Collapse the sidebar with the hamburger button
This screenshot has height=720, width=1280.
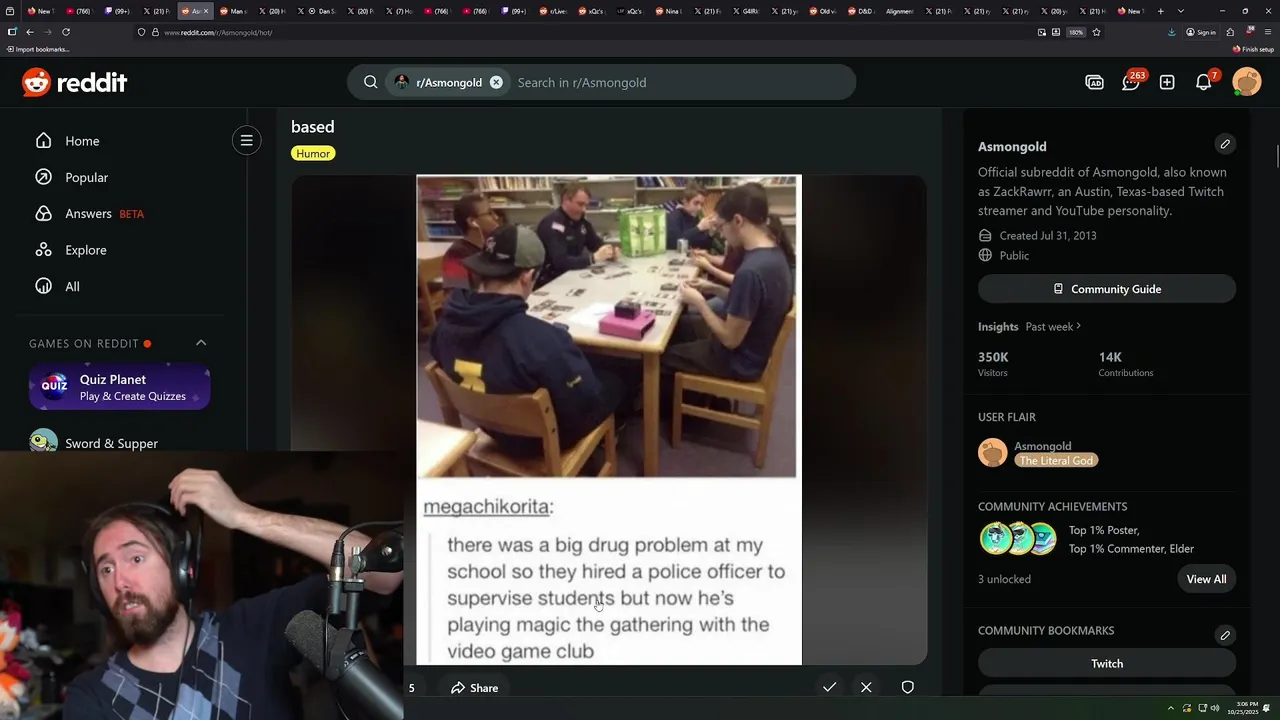(246, 140)
